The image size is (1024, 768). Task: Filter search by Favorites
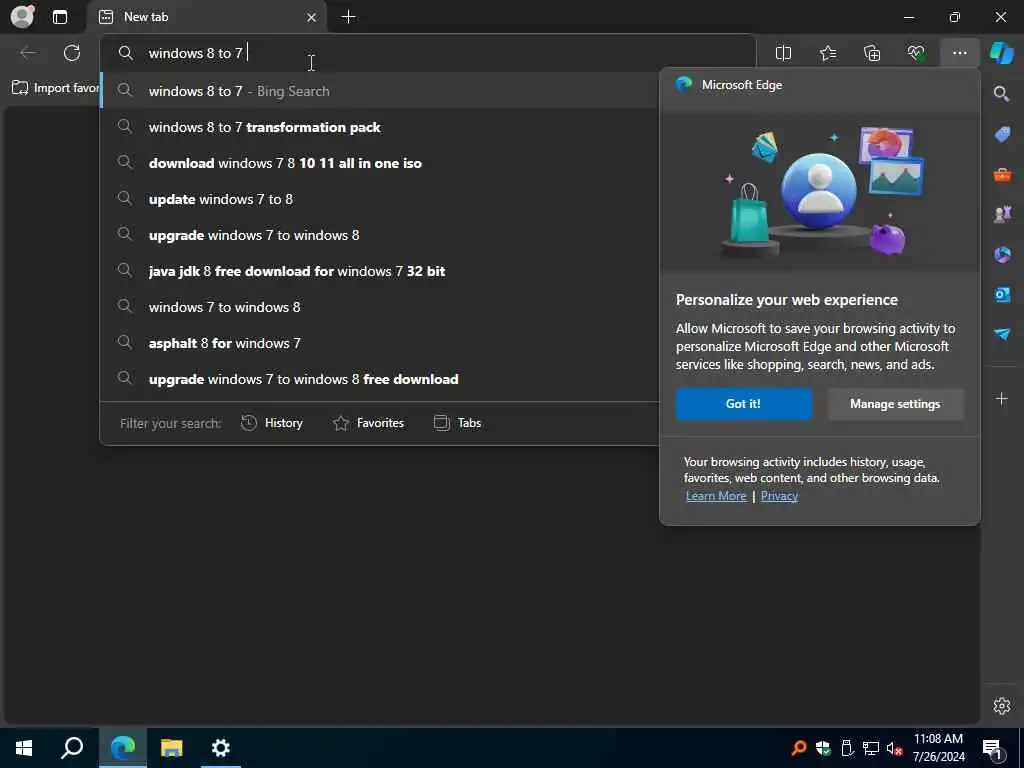[x=368, y=423]
